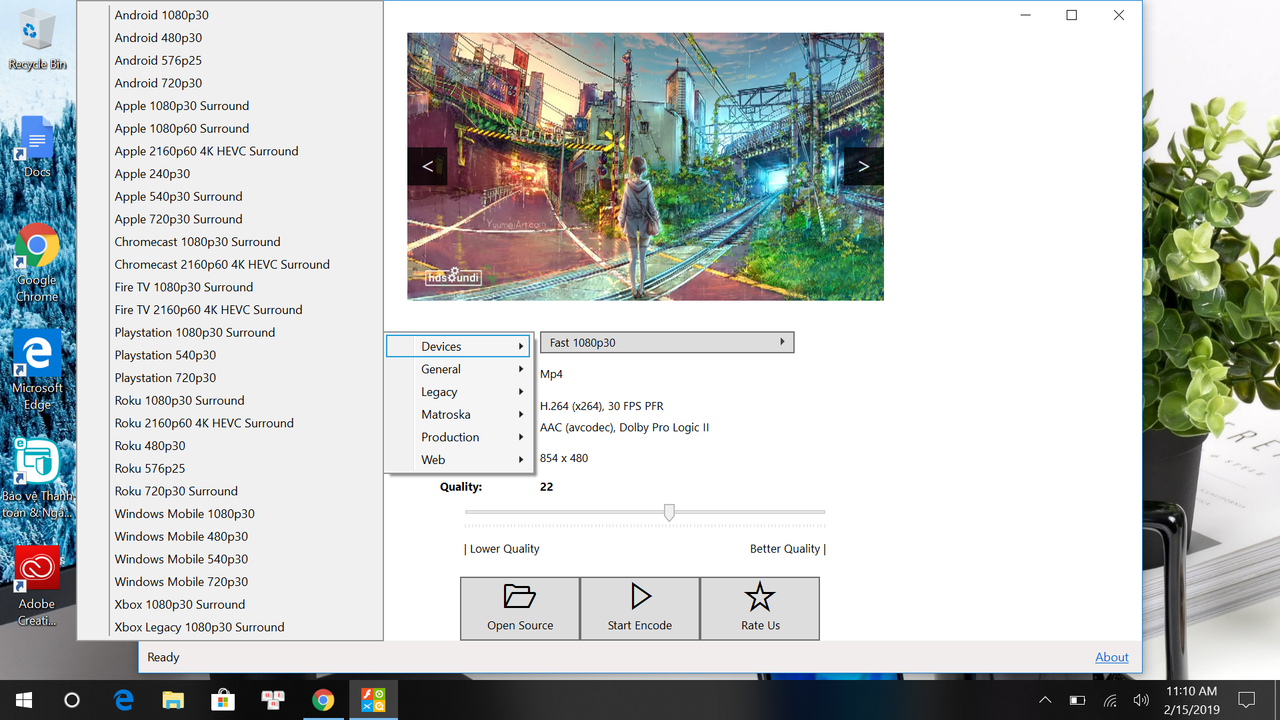Click the Mp4 format text
The height and width of the screenshot is (720, 1280).
(x=551, y=374)
